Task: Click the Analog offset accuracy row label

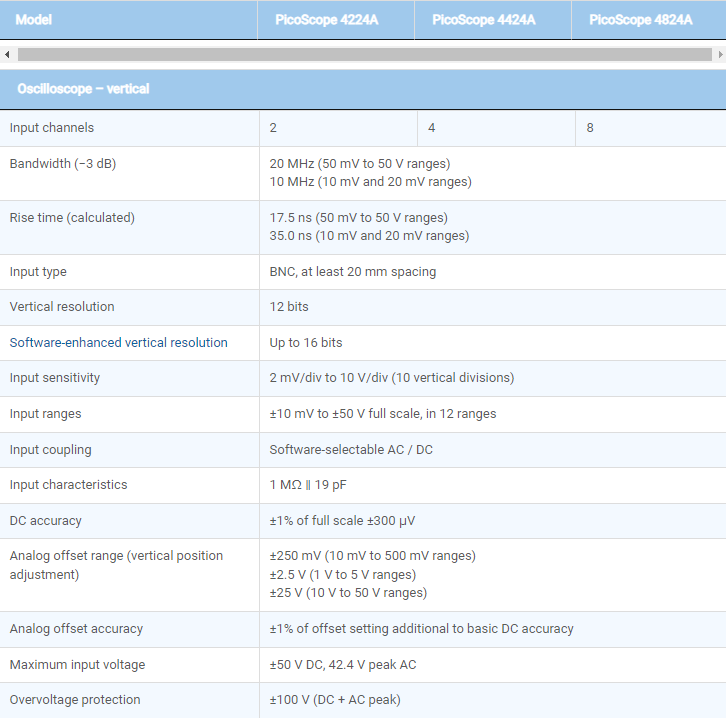Action: [x=76, y=629]
